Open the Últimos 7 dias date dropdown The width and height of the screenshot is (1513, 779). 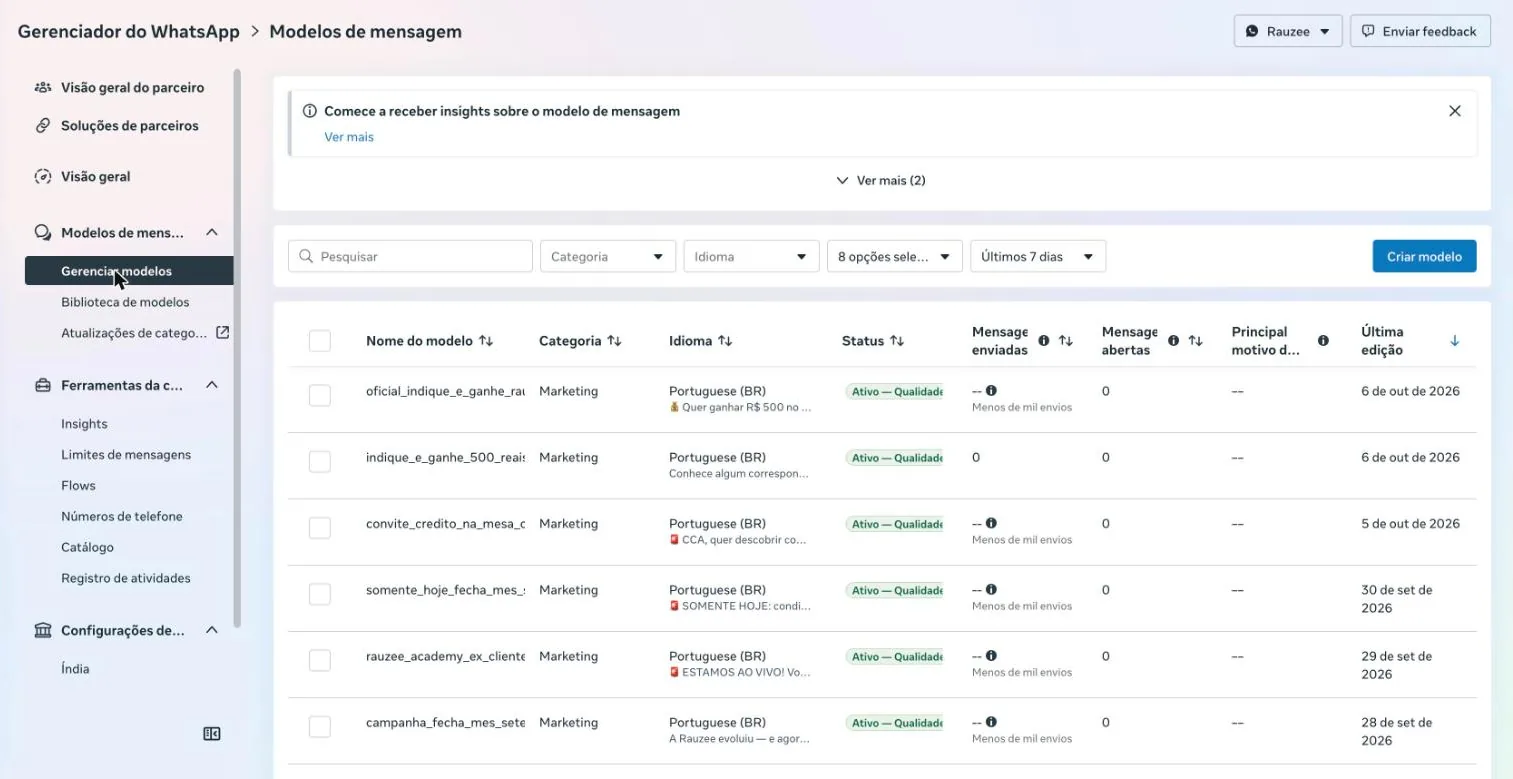click(1038, 256)
